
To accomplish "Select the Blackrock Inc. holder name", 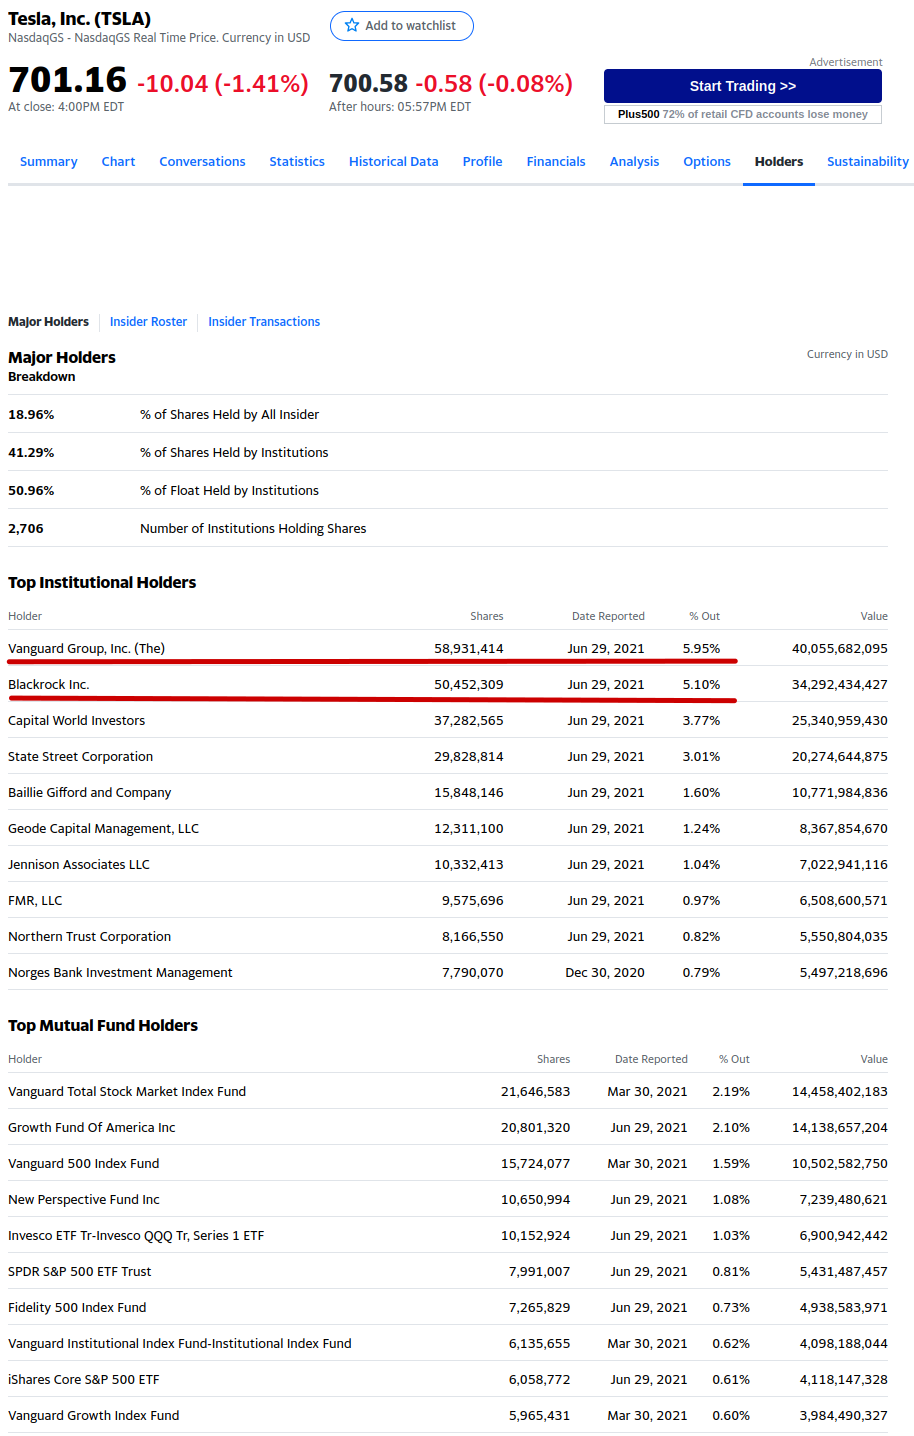I will [48, 685].
